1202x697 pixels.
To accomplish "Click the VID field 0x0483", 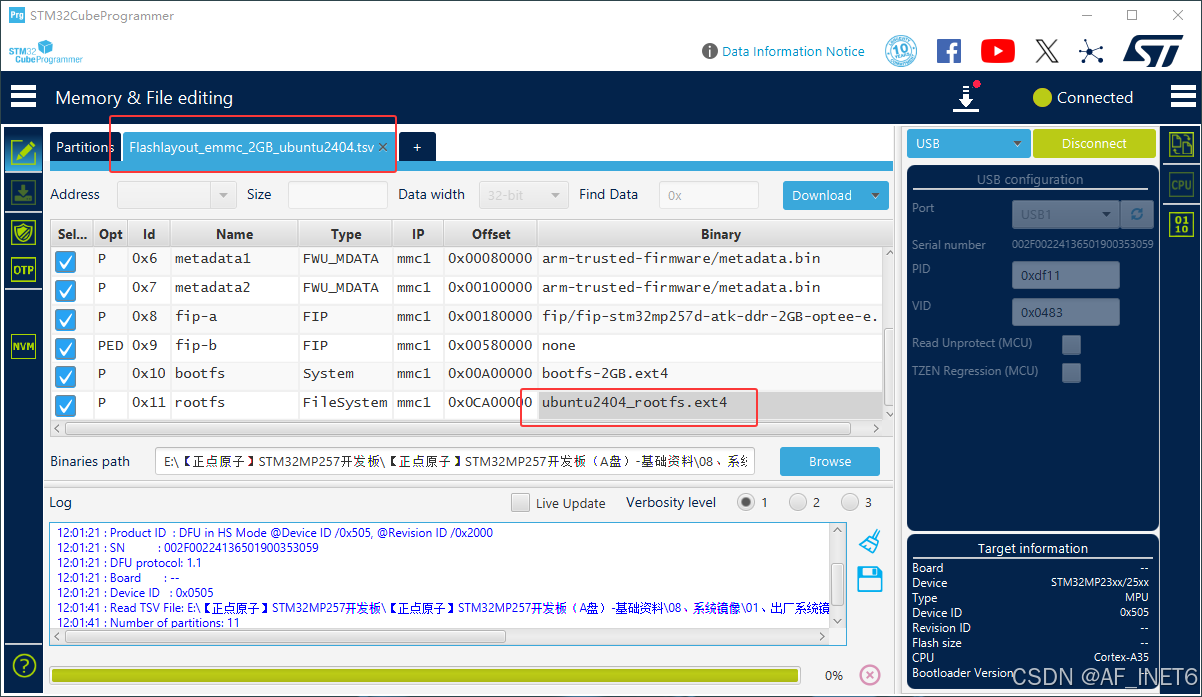I will (1066, 312).
